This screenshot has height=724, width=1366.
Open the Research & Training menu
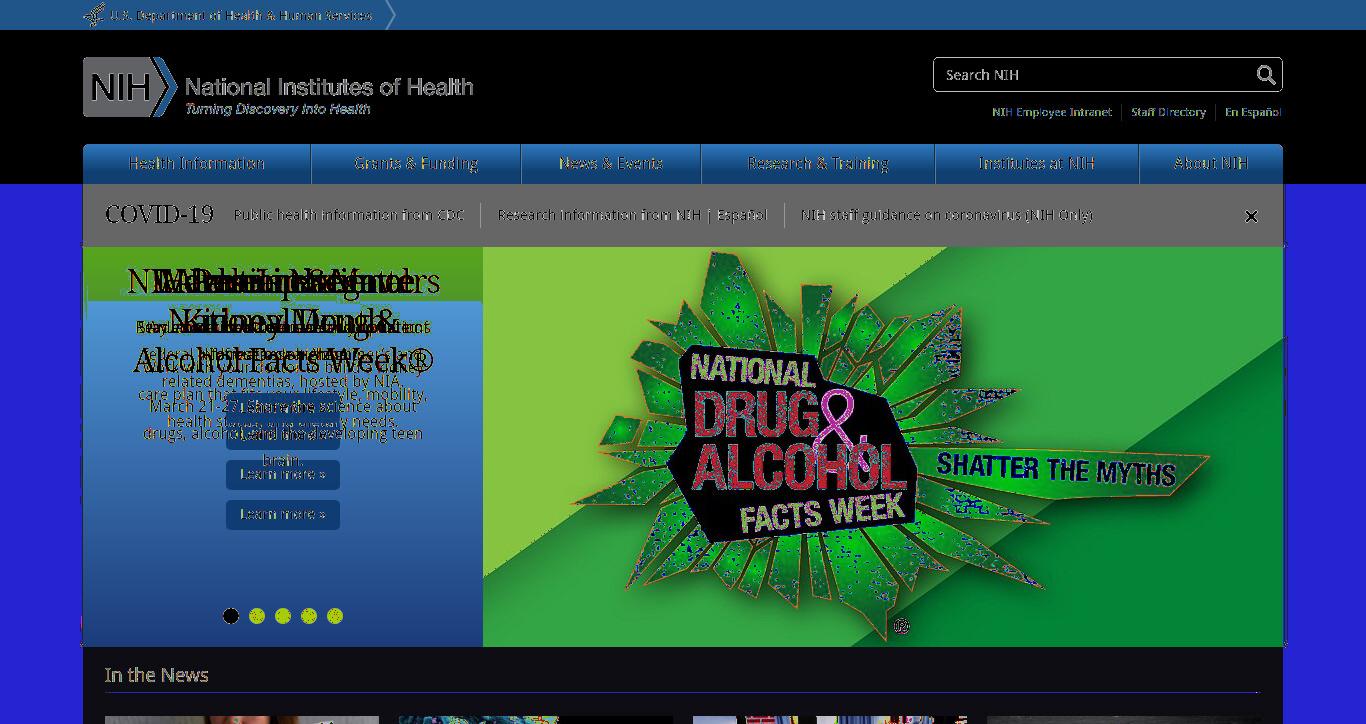pos(818,164)
